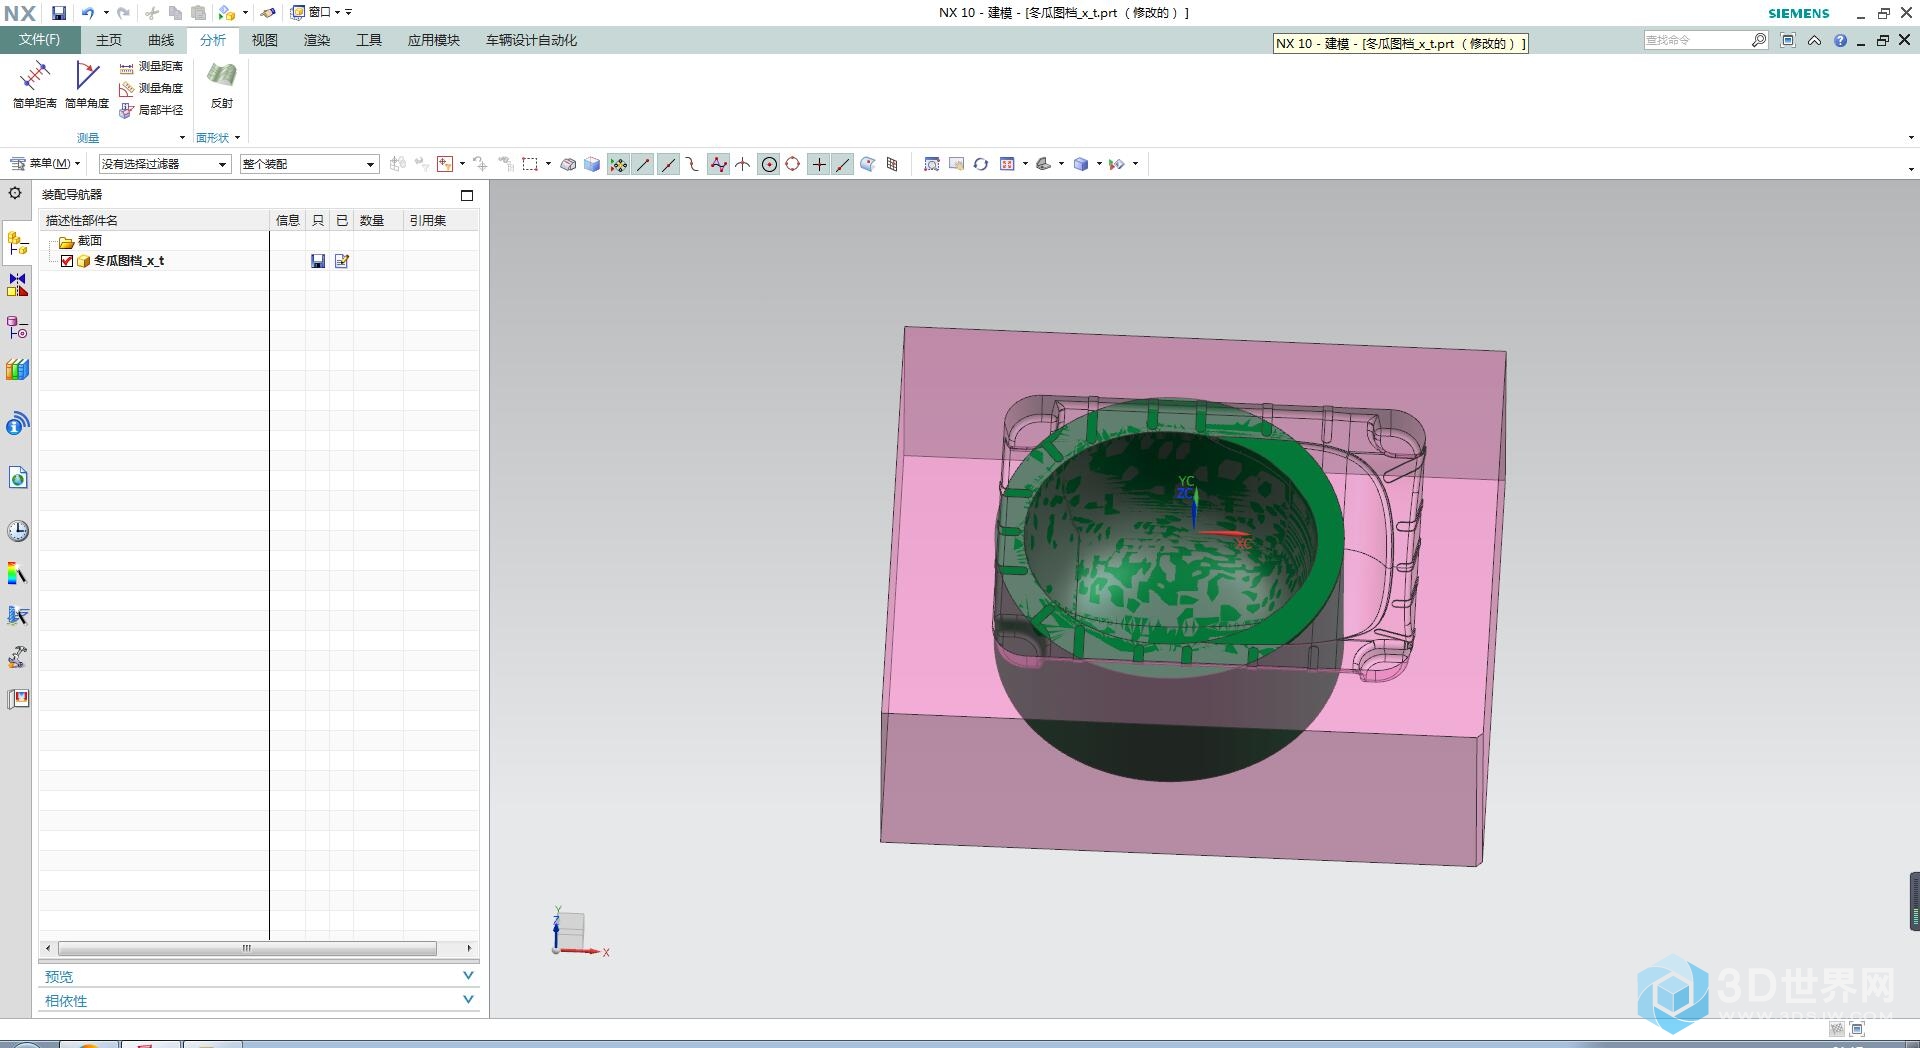
Task: Open the Part Navigator sidebar icon
Action: 18,327
